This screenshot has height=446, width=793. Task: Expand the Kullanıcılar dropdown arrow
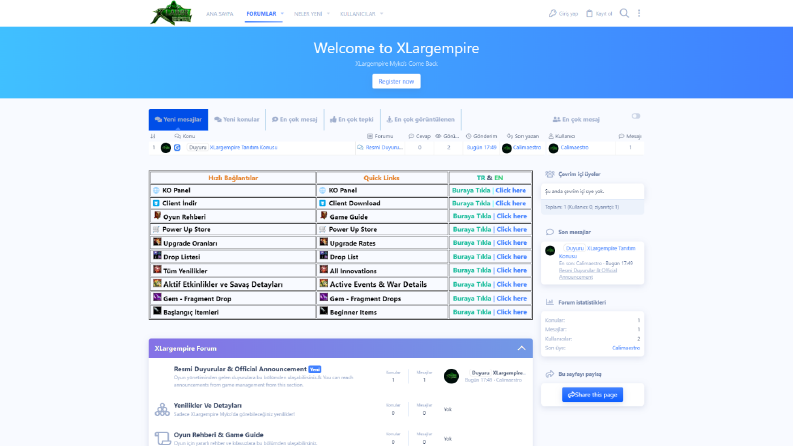pos(381,14)
